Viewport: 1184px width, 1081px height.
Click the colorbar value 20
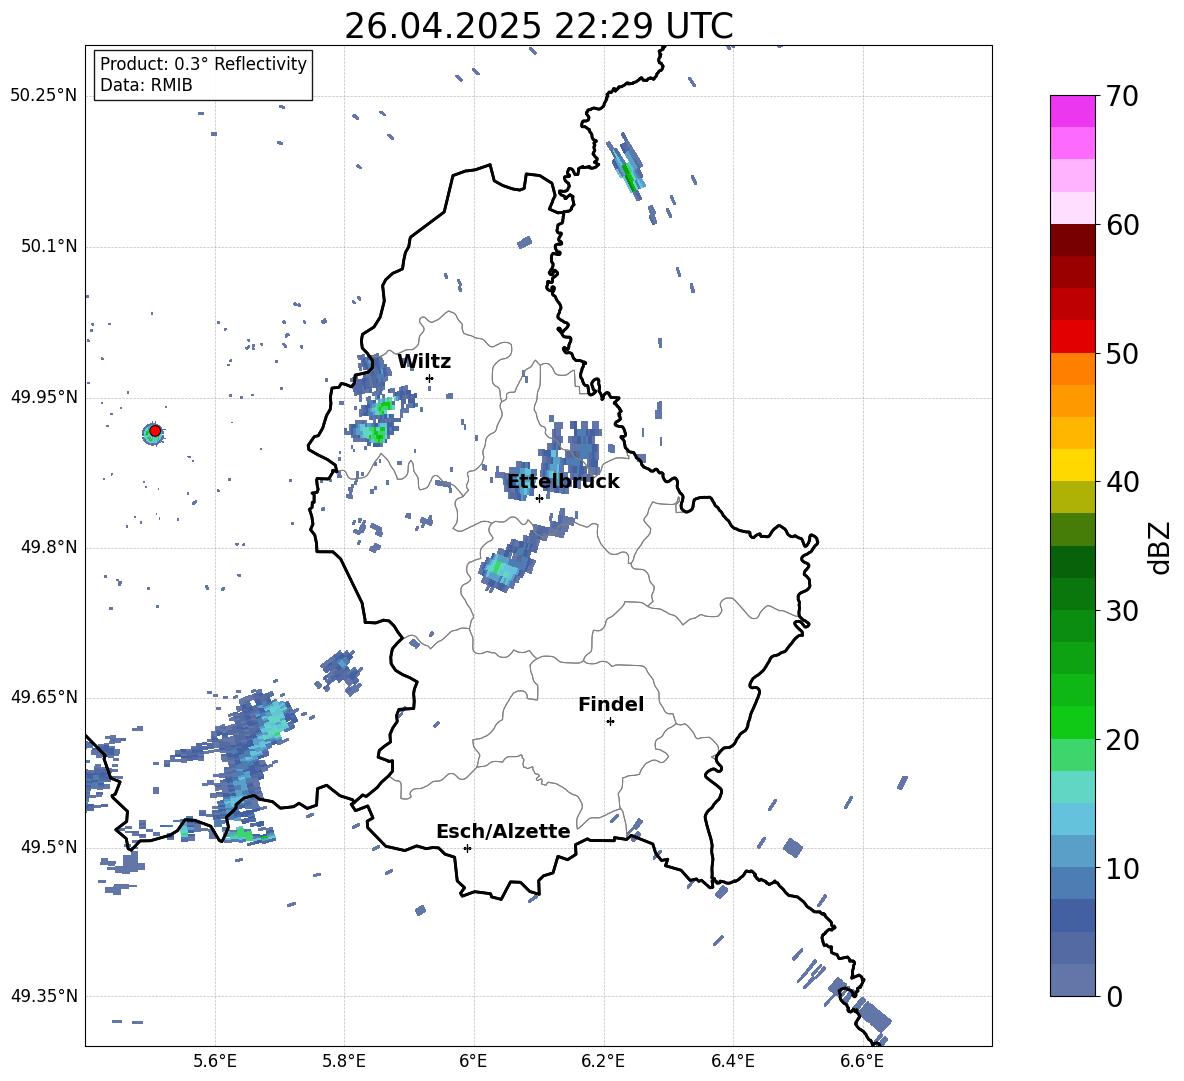click(x=1122, y=739)
